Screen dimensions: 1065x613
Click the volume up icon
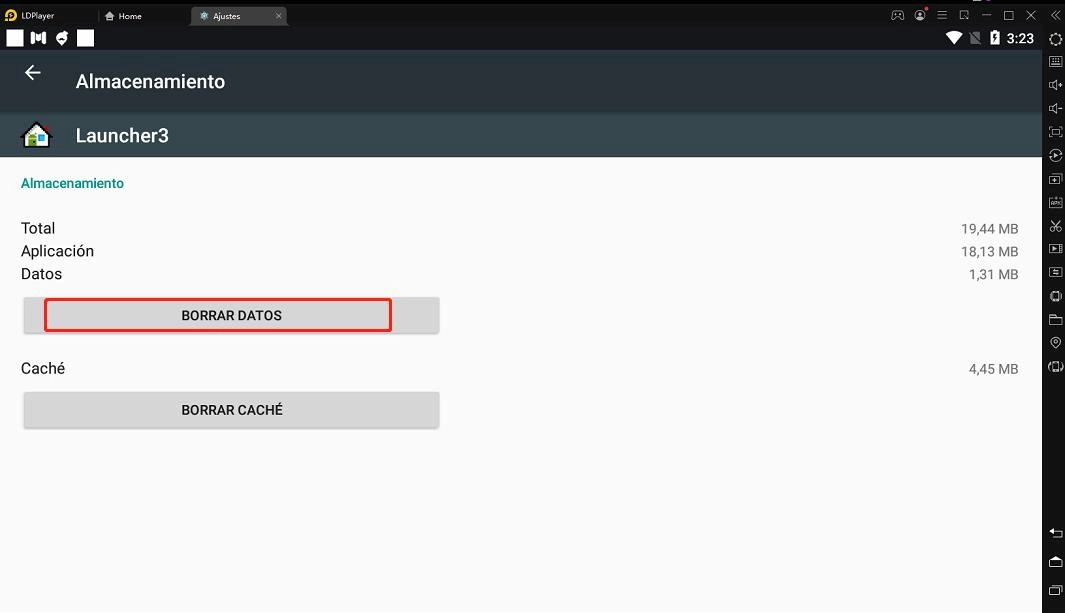click(1055, 85)
